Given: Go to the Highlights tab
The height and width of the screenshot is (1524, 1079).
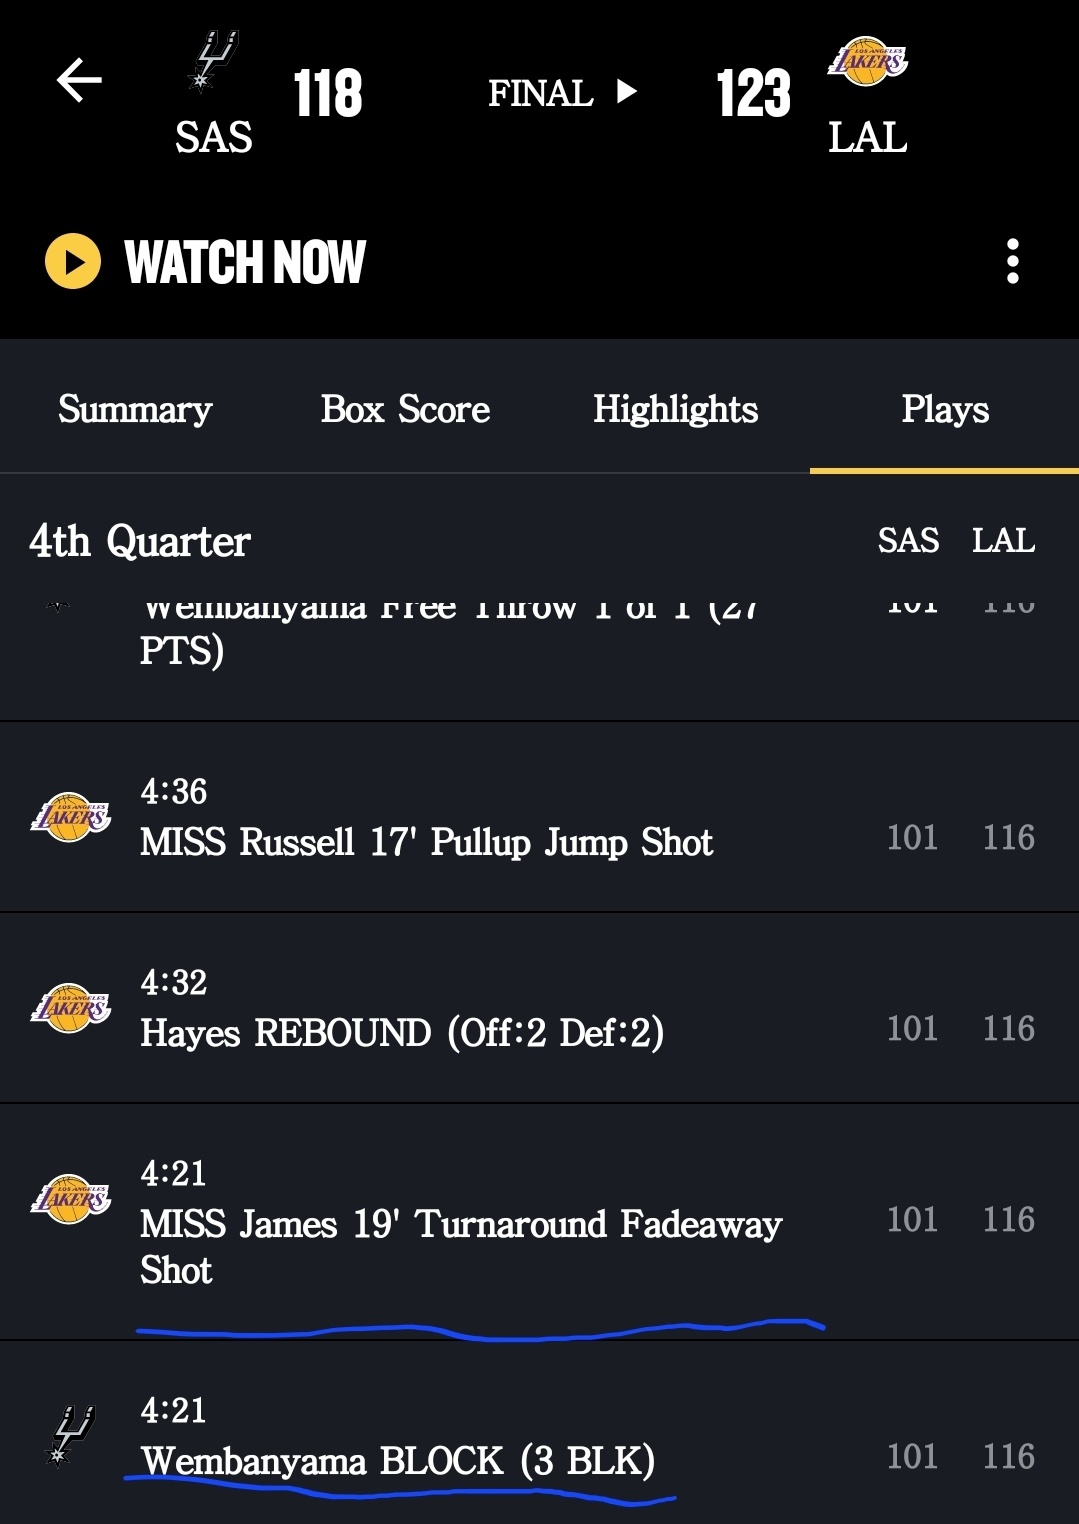Looking at the screenshot, I should [x=675, y=410].
